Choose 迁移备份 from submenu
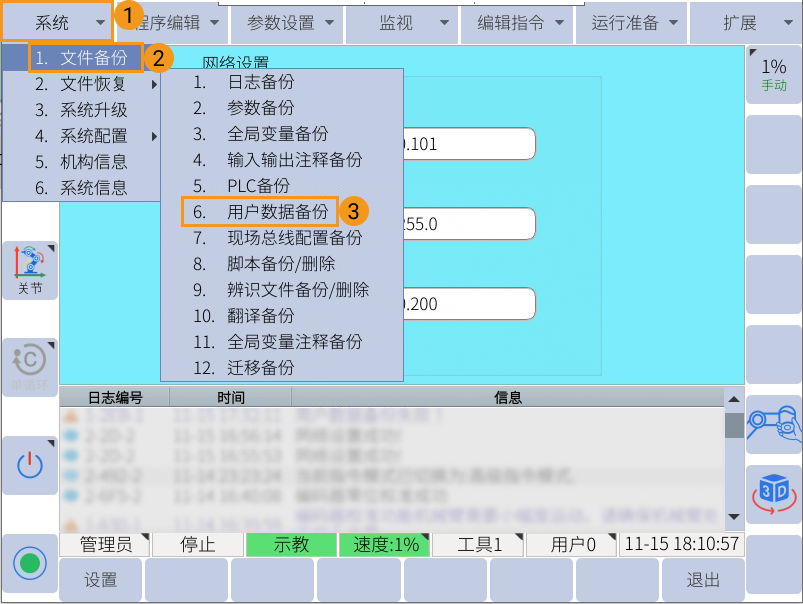Screen dimensions: 803x604 (282, 368)
